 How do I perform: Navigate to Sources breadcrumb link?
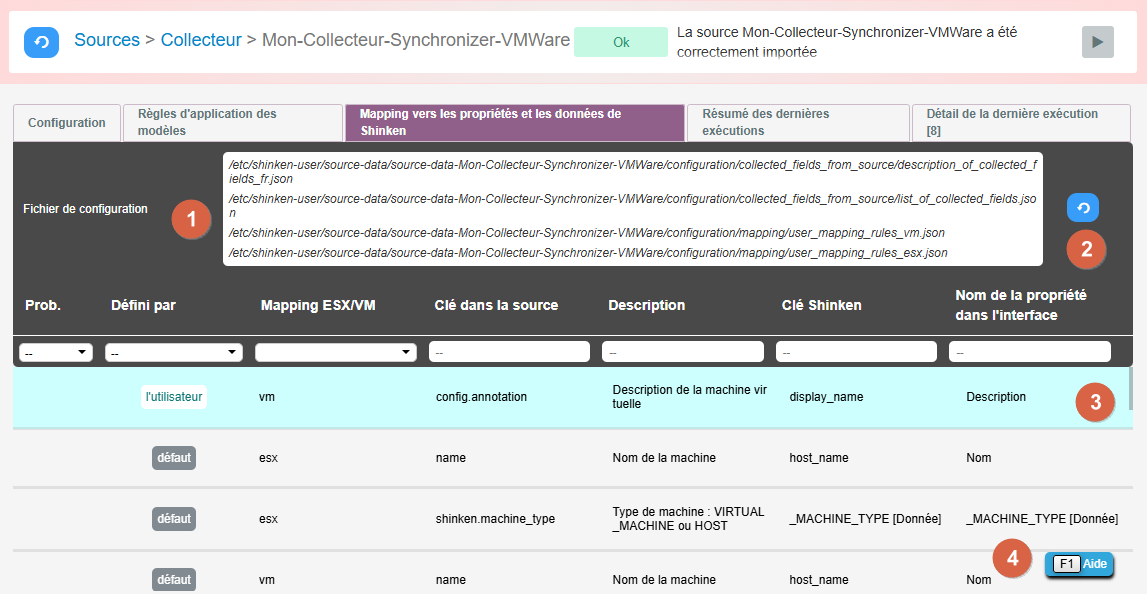[x=107, y=40]
